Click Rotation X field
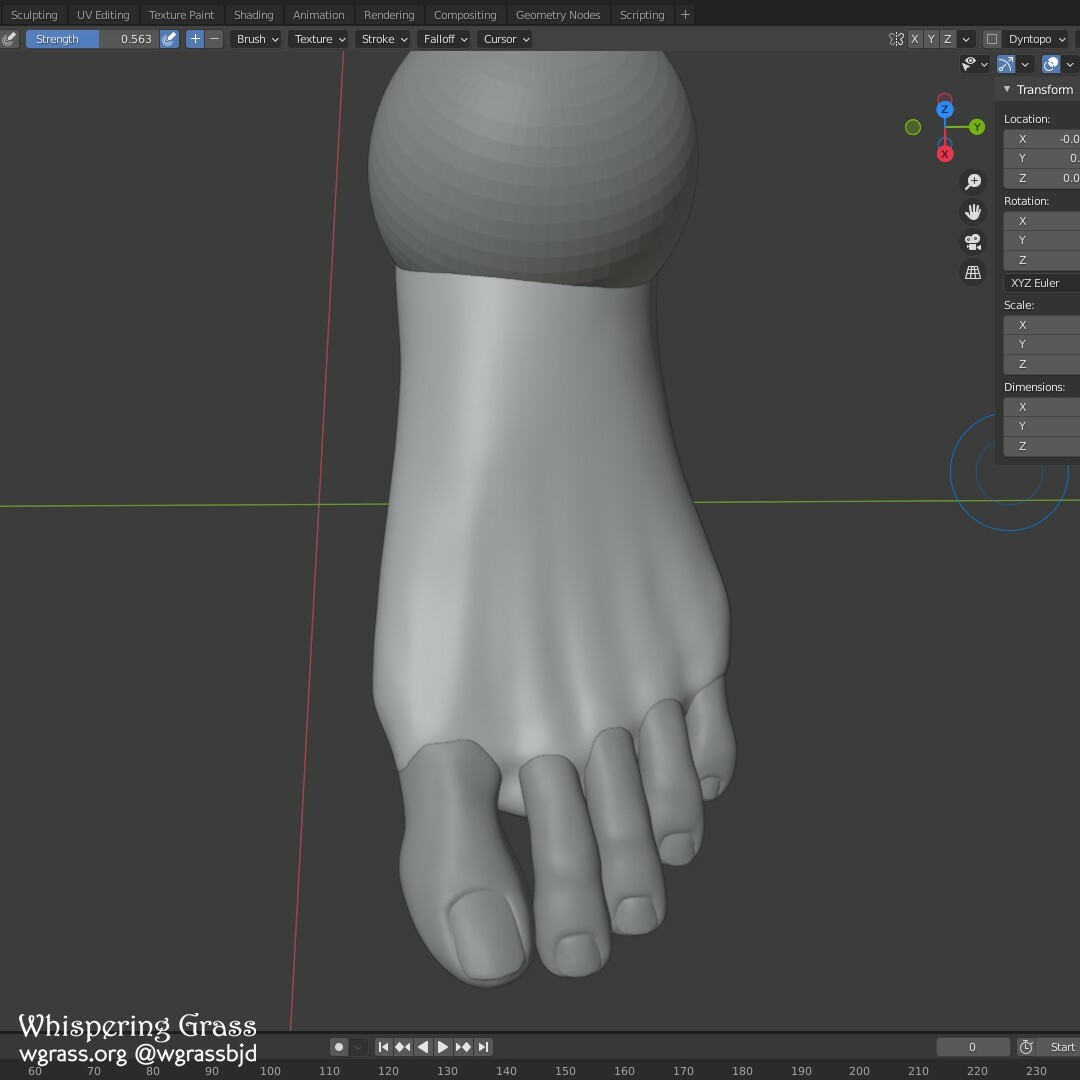The width and height of the screenshot is (1080, 1080). [1041, 220]
